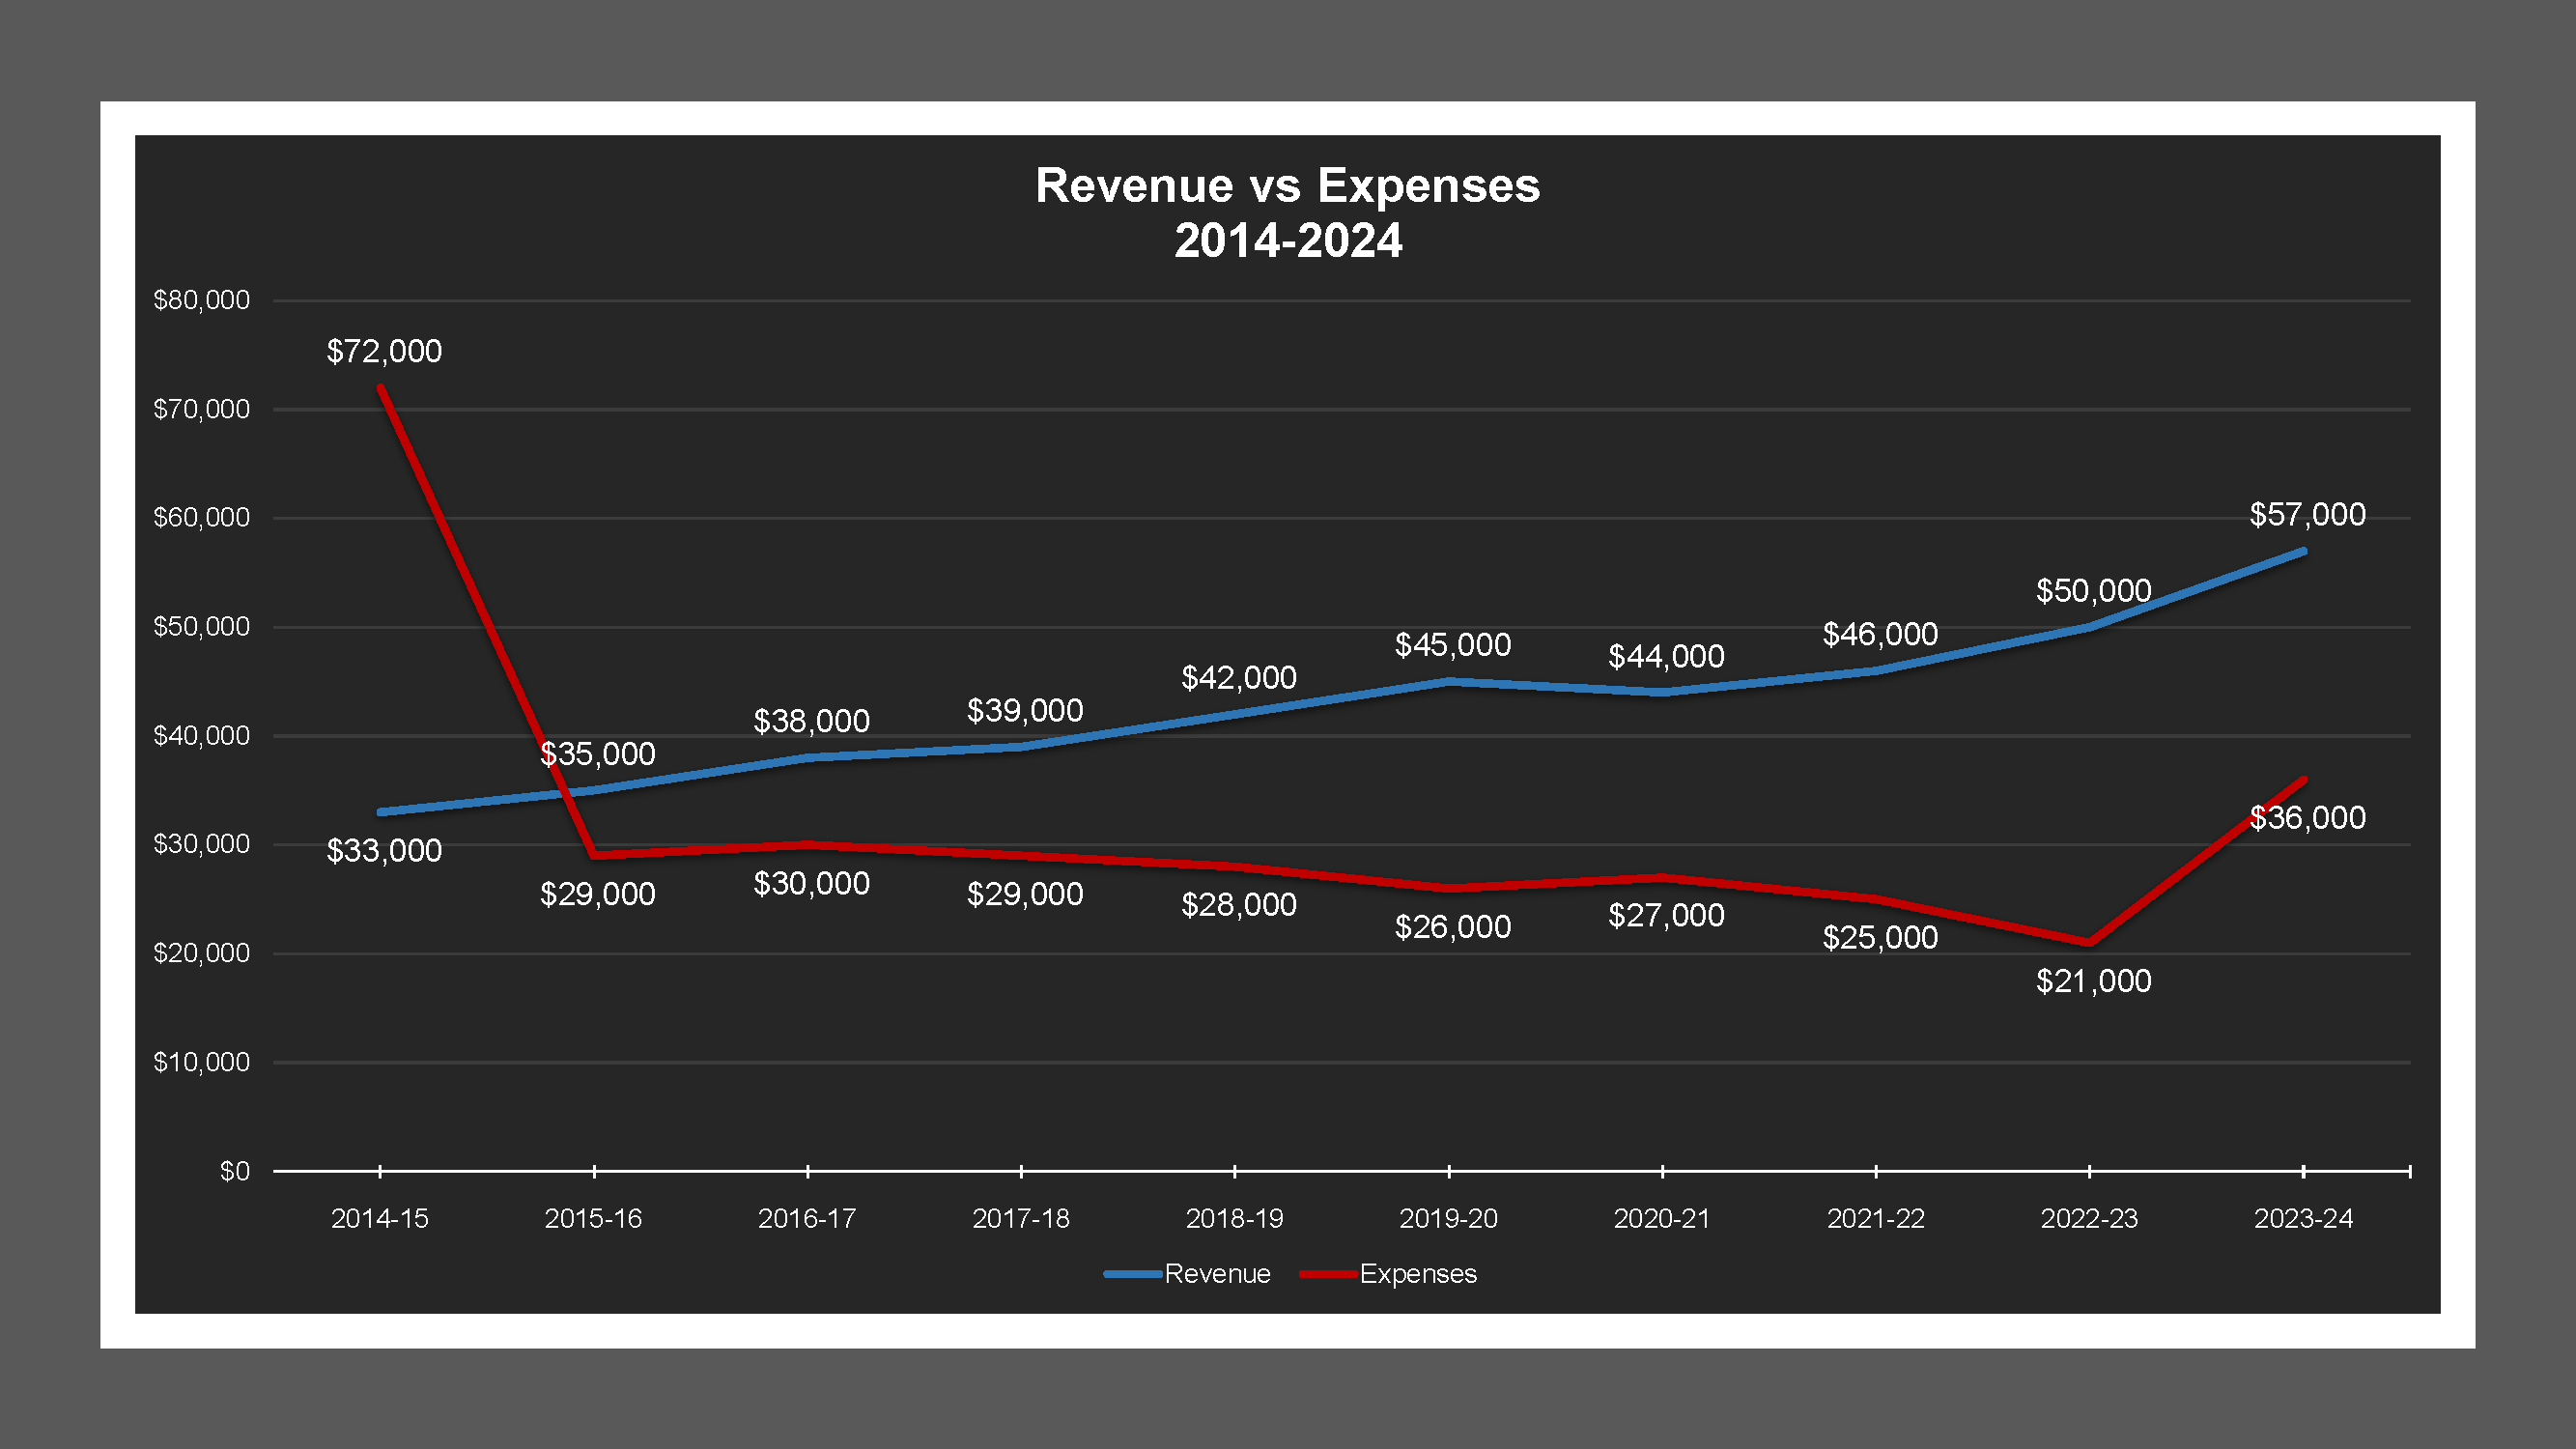Image resolution: width=2576 pixels, height=1449 pixels.
Task: Select the $39,000 data label
Action: (1025, 710)
